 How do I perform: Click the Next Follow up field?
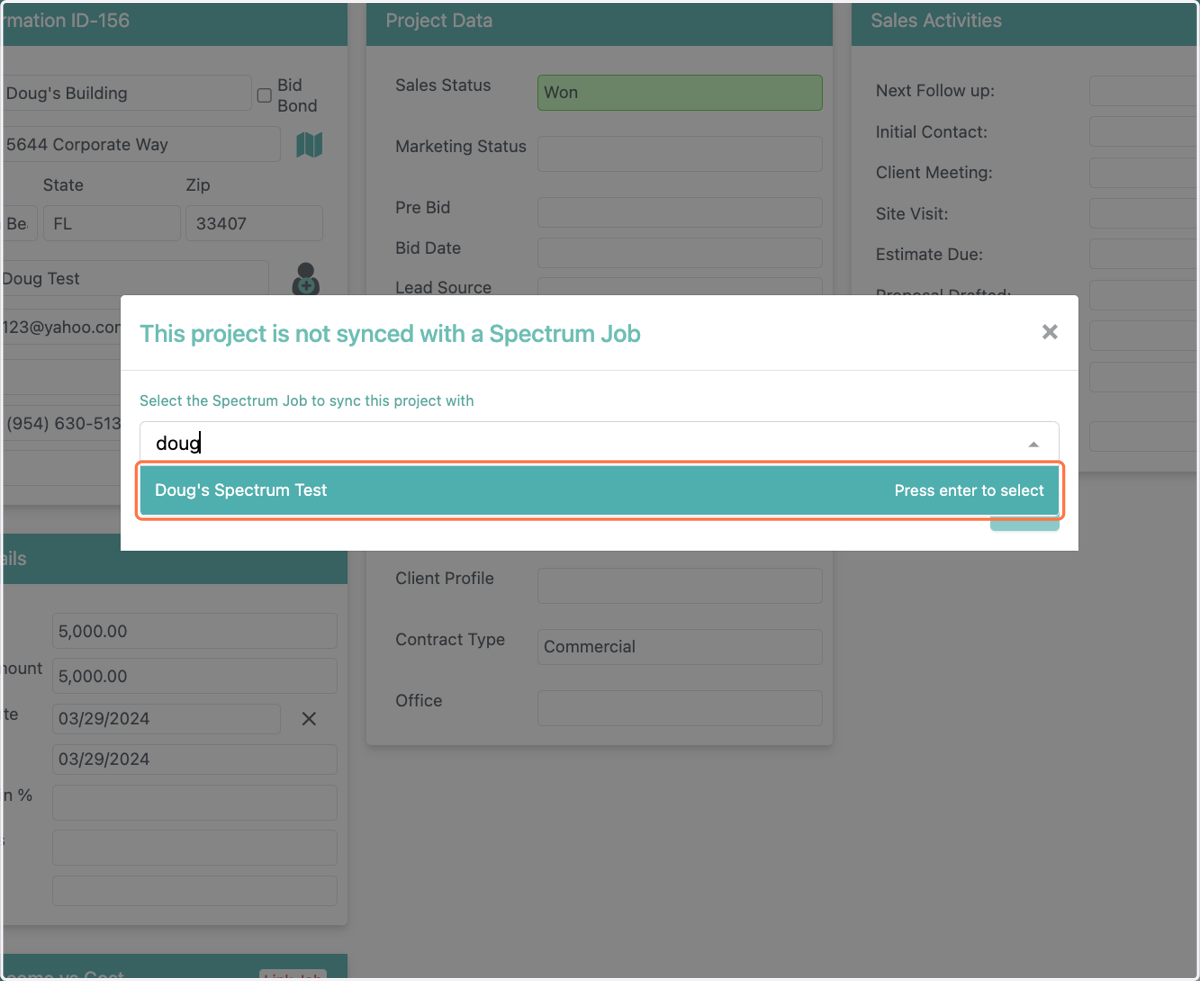(1144, 91)
